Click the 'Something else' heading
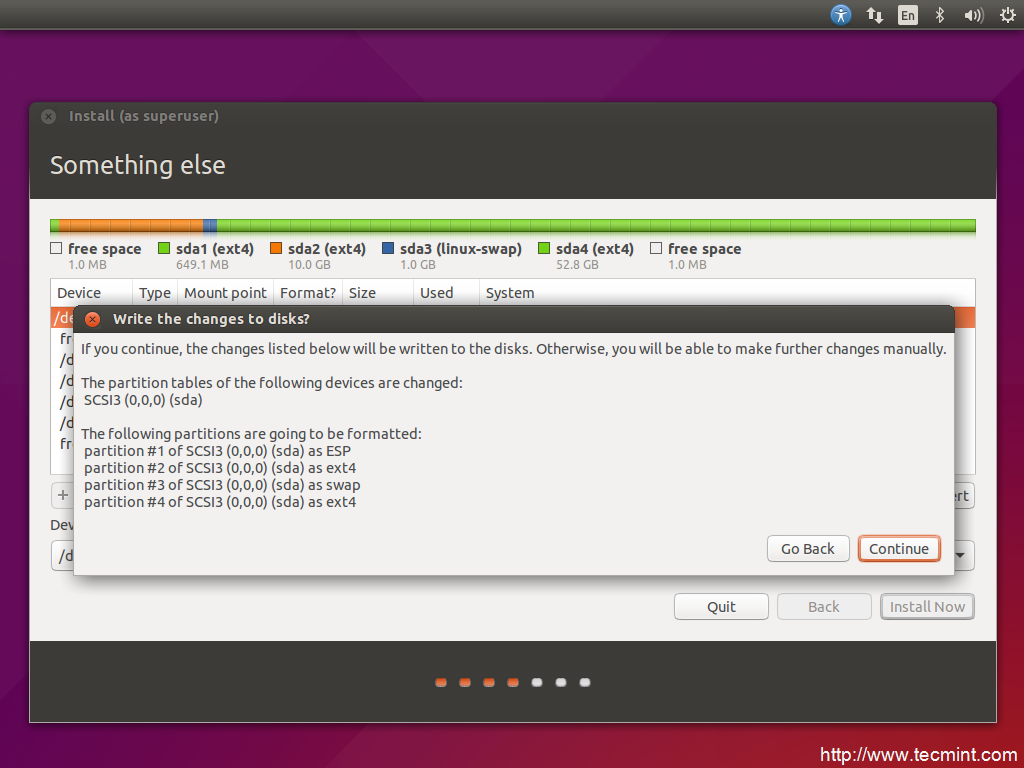1024x768 pixels. point(138,165)
